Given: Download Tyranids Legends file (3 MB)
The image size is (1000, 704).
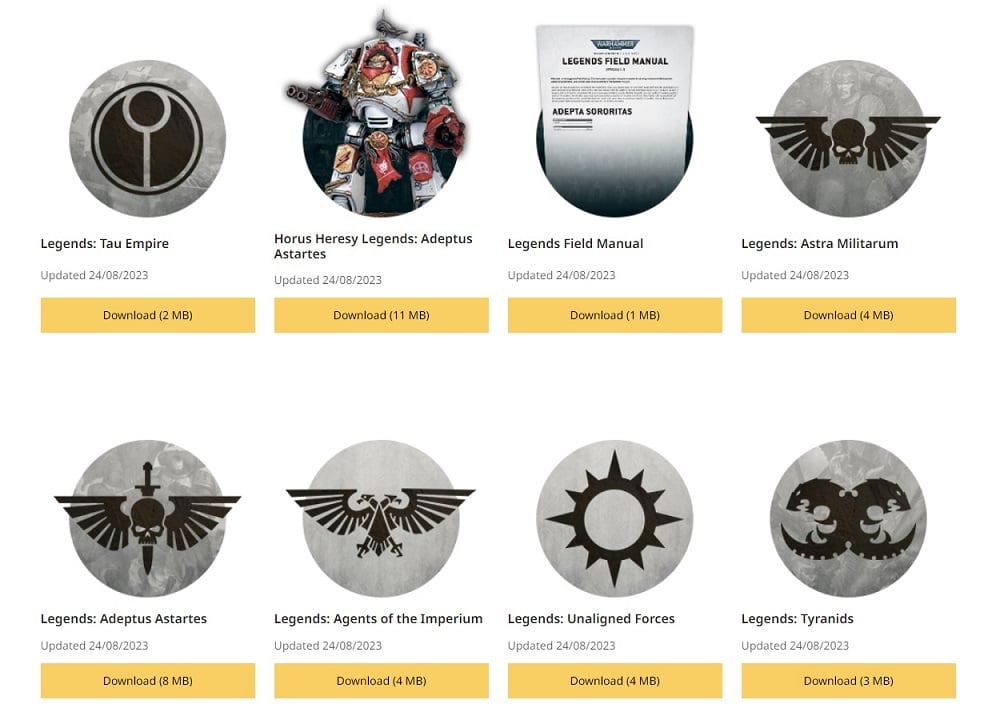Looking at the screenshot, I should (848, 680).
